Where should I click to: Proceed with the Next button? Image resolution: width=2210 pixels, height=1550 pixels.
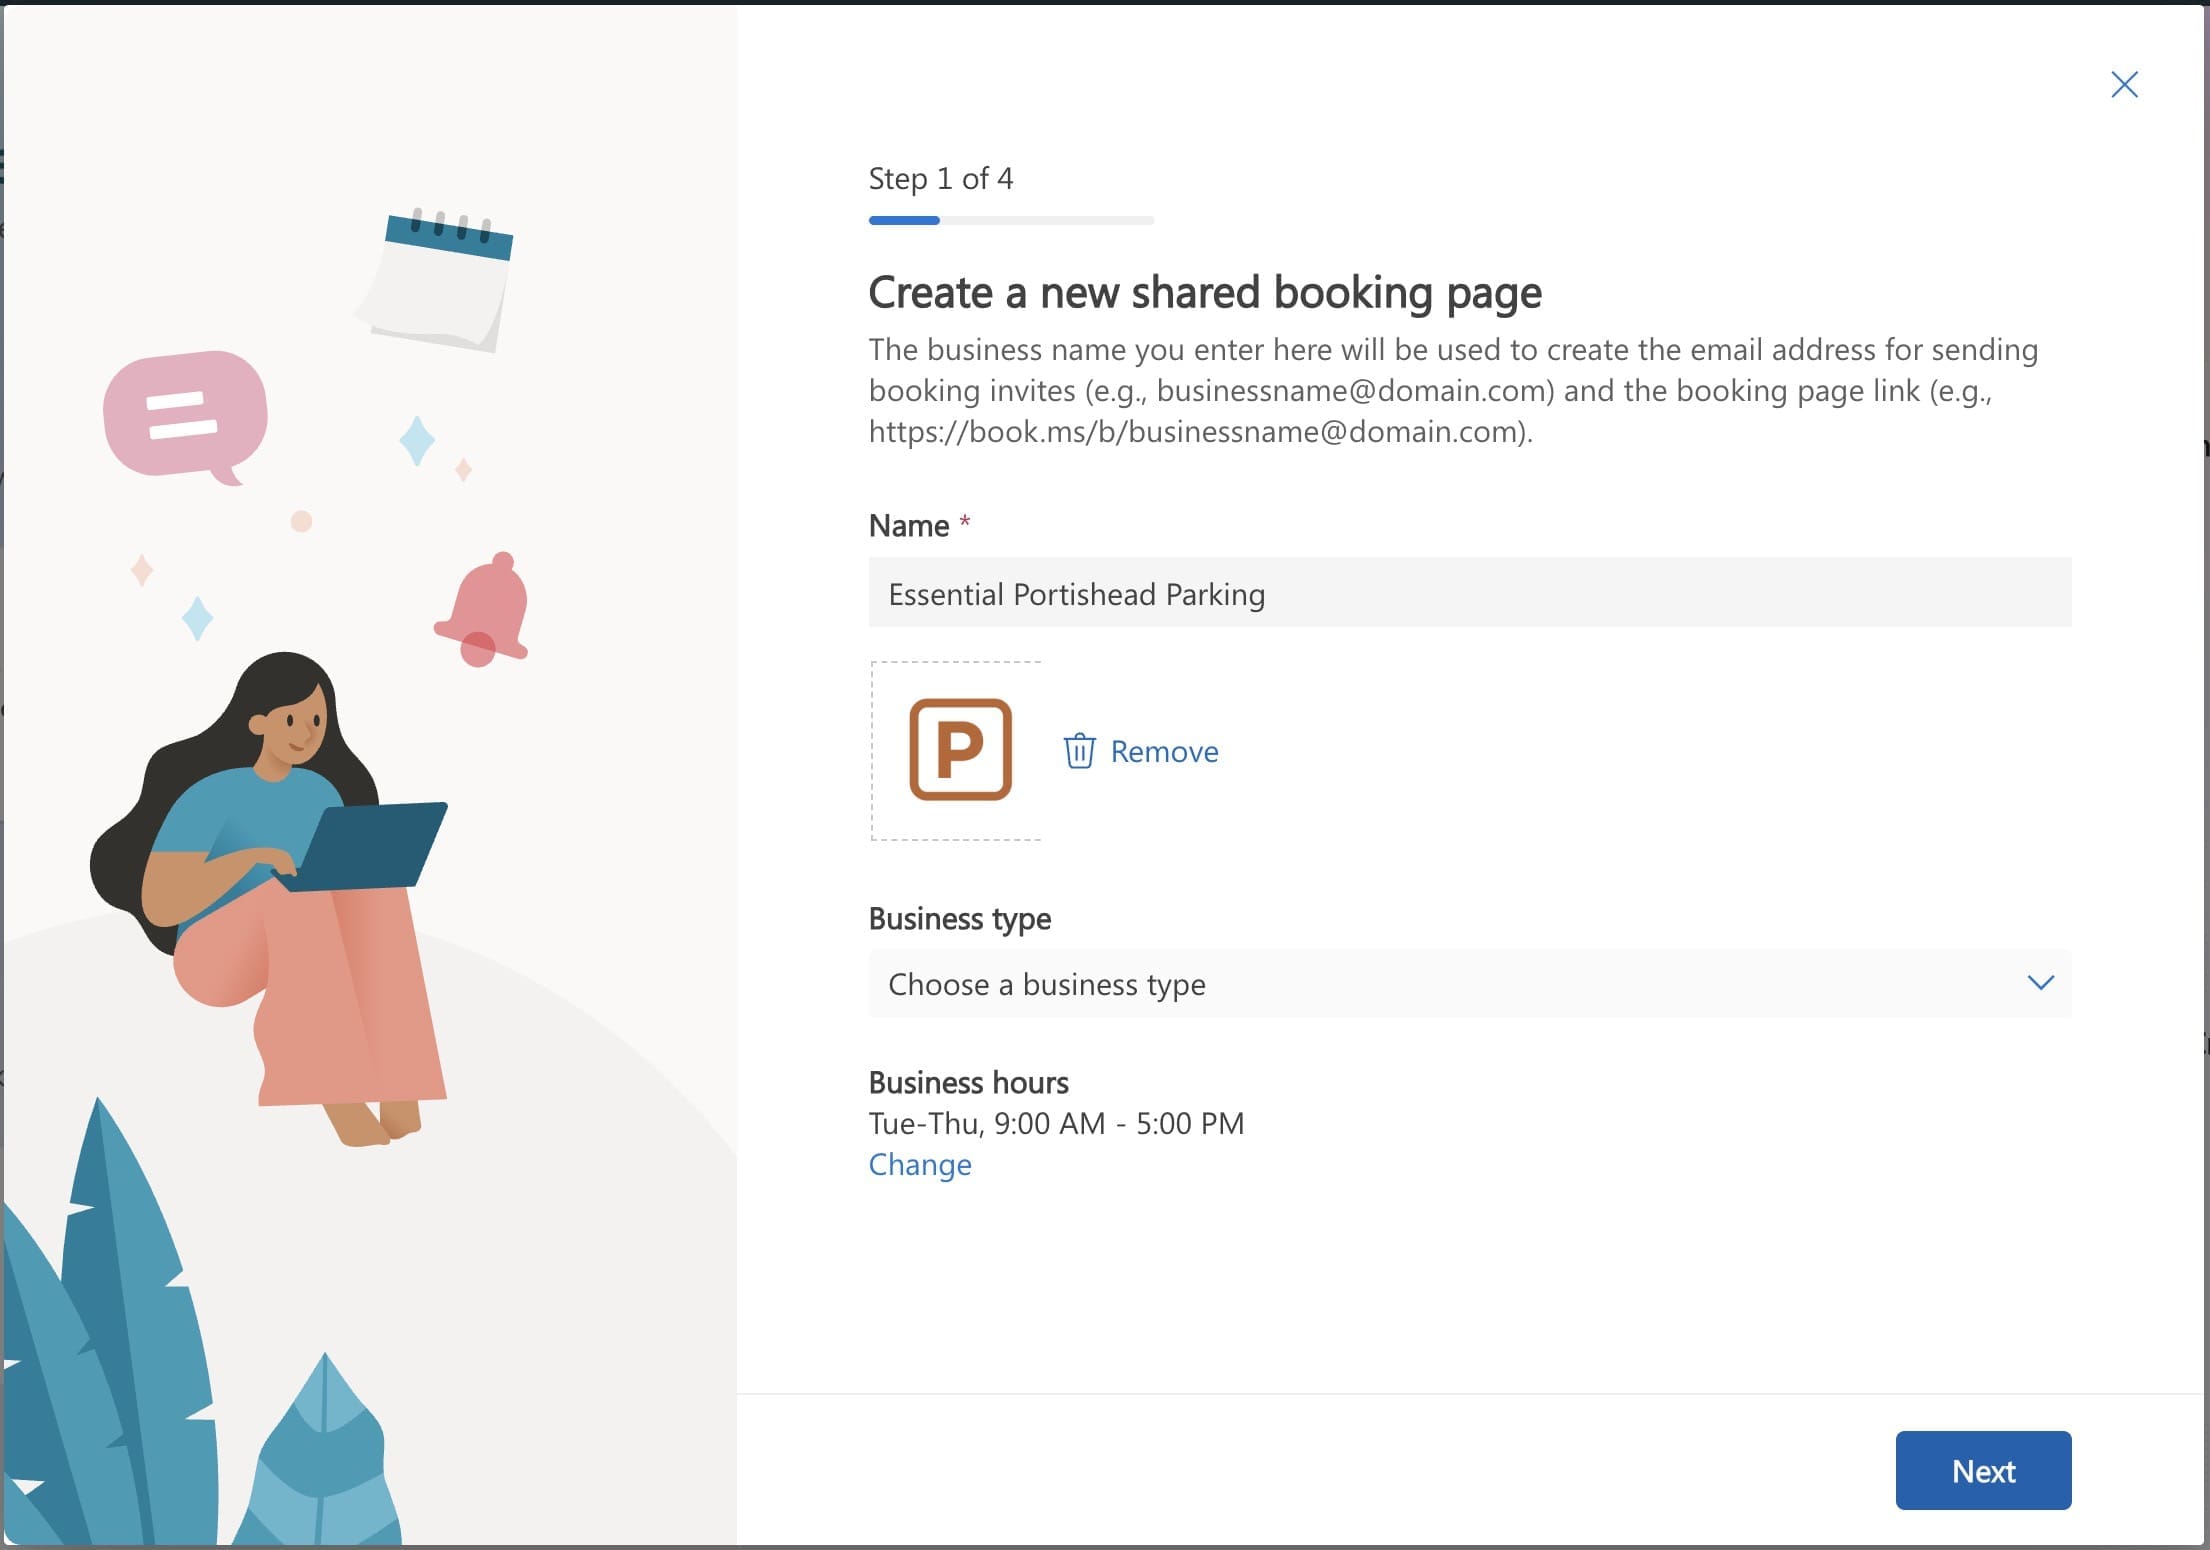pyautogui.click(x=1982, y=1470)
